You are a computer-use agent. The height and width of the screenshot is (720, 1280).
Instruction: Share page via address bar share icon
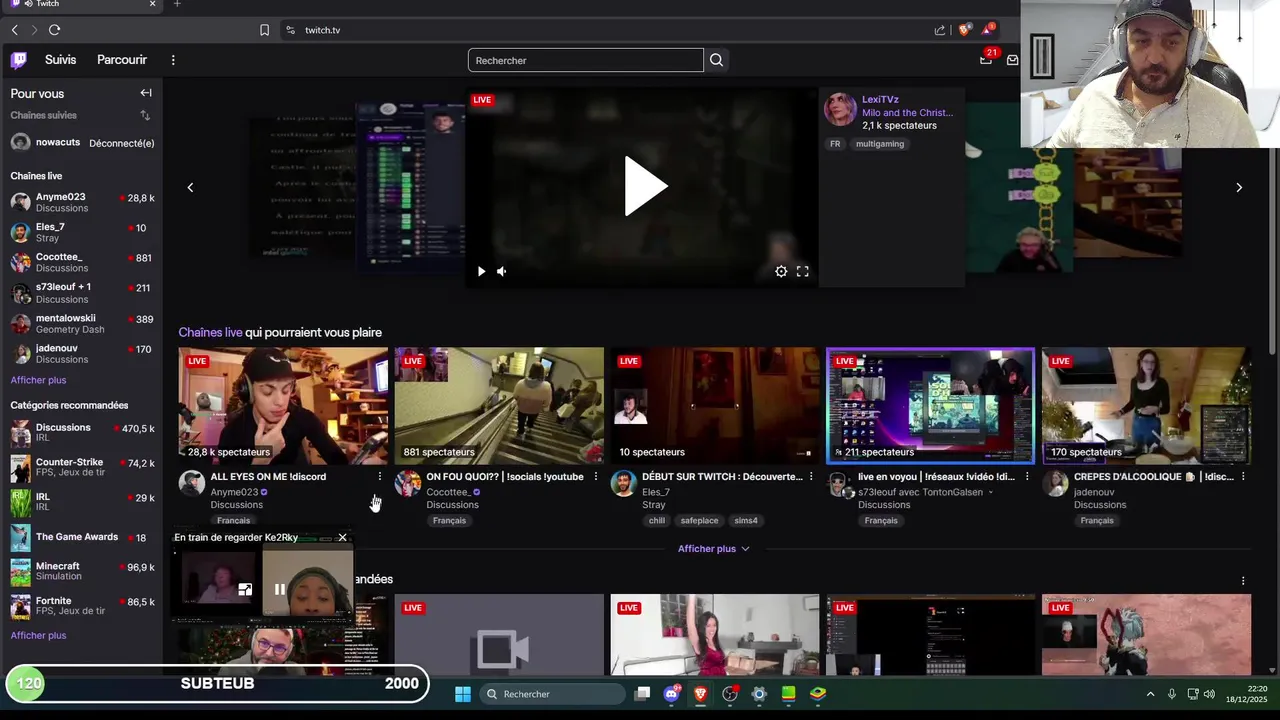click(x=940, y=30)
